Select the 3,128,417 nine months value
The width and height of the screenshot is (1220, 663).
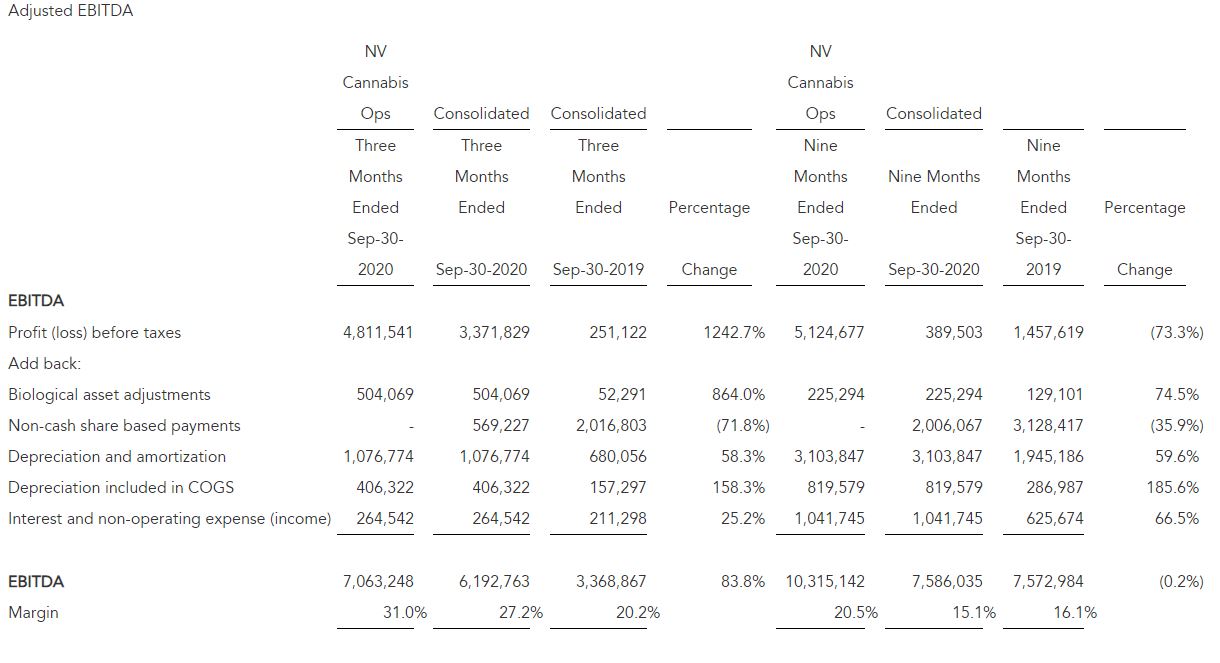(1048, 426)
